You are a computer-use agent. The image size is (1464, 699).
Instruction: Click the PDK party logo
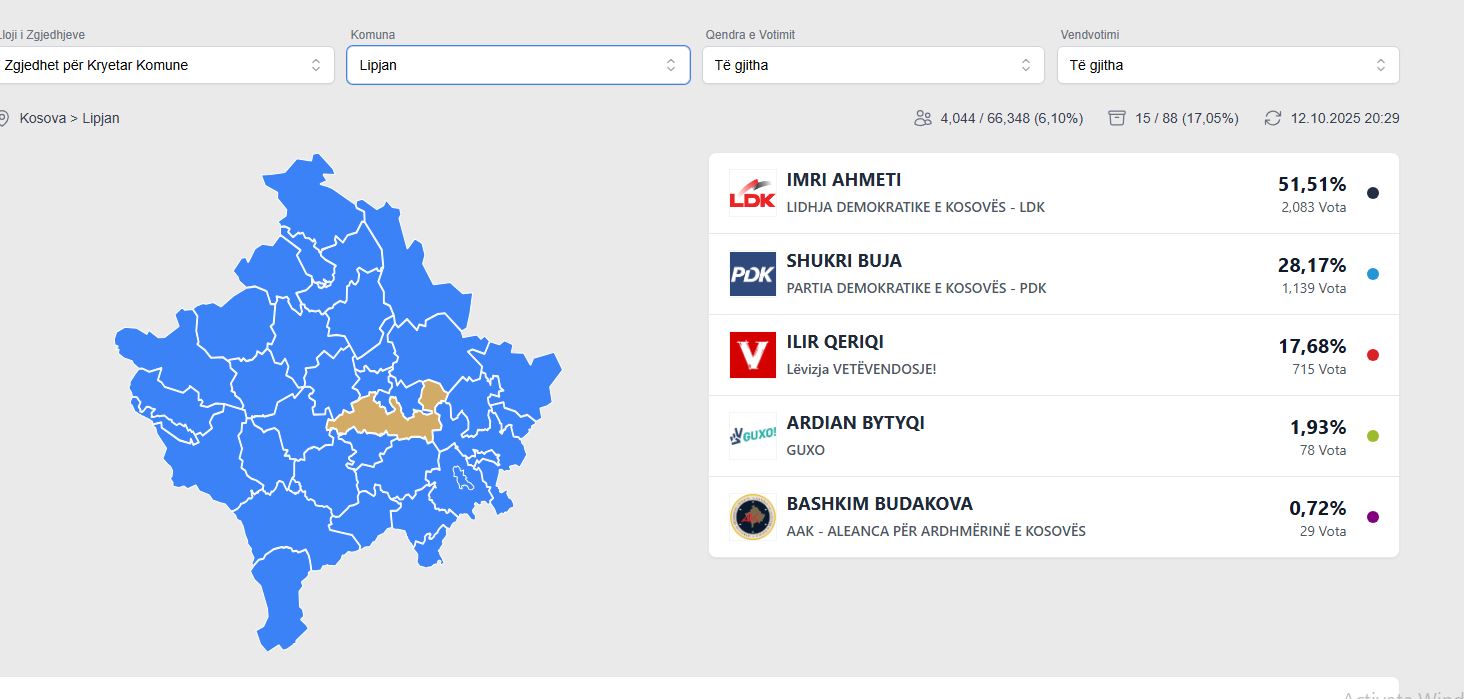tap(752, 274)
